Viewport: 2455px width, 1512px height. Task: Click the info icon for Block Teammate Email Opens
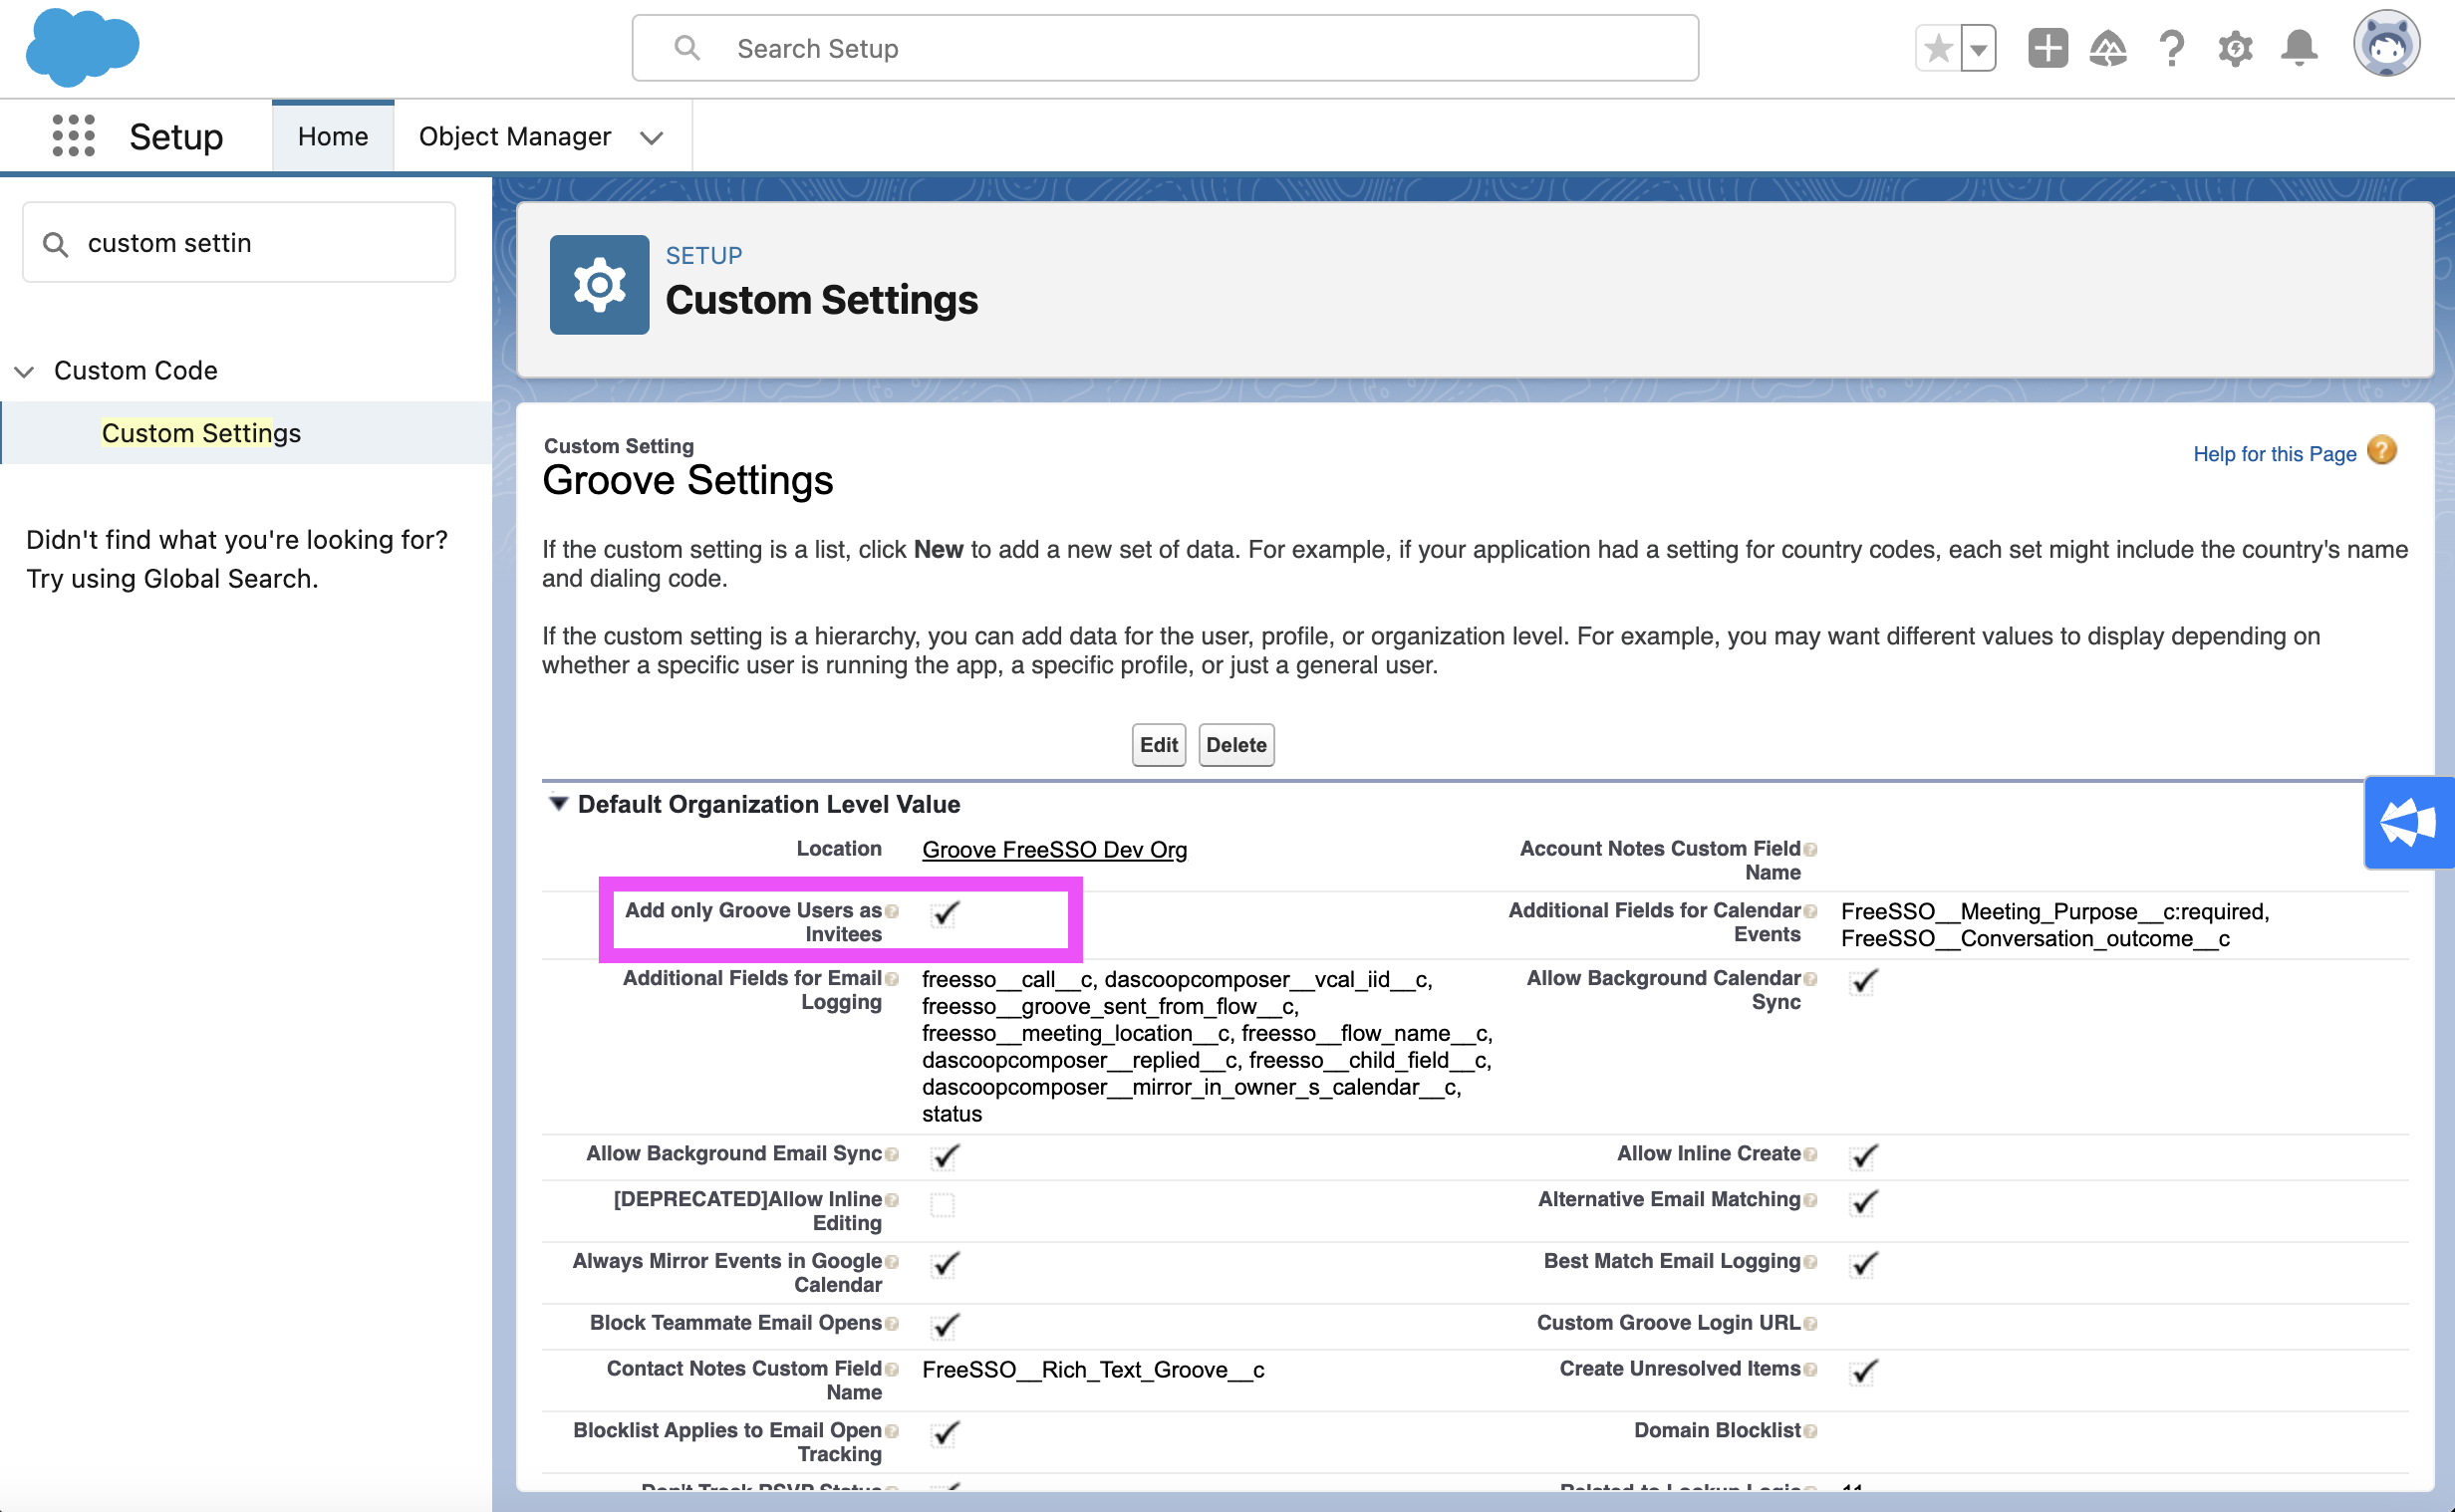click(x=891, y=1324)
